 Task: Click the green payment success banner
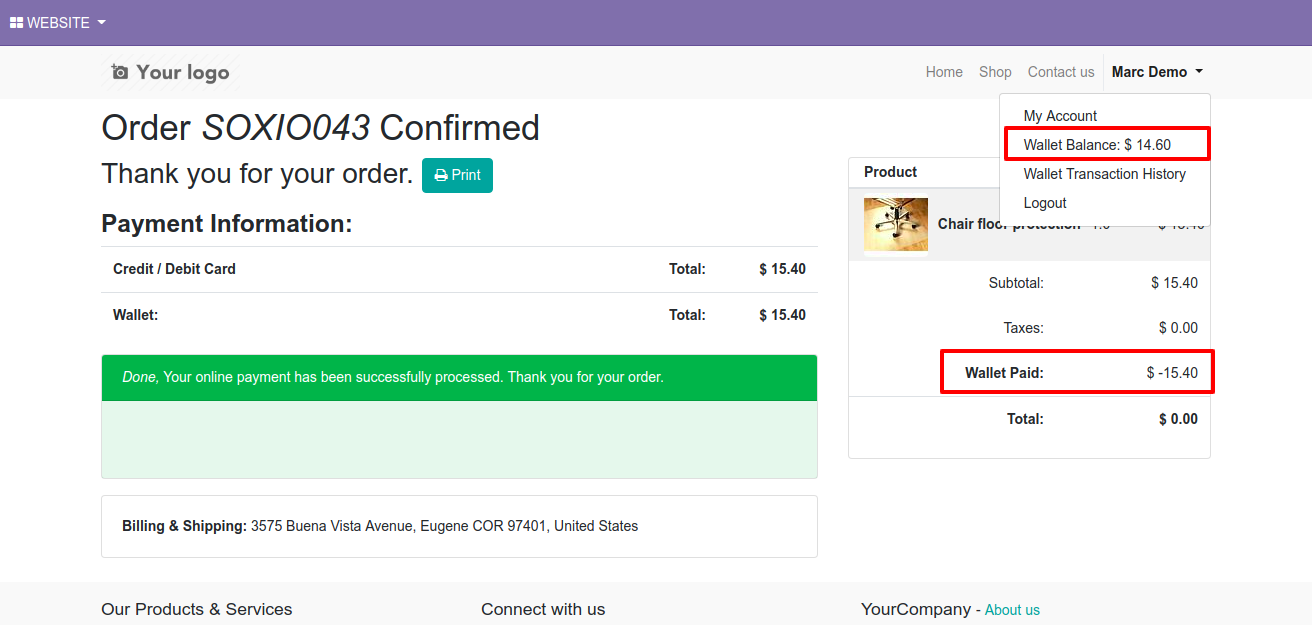click(x=459, y=377)
